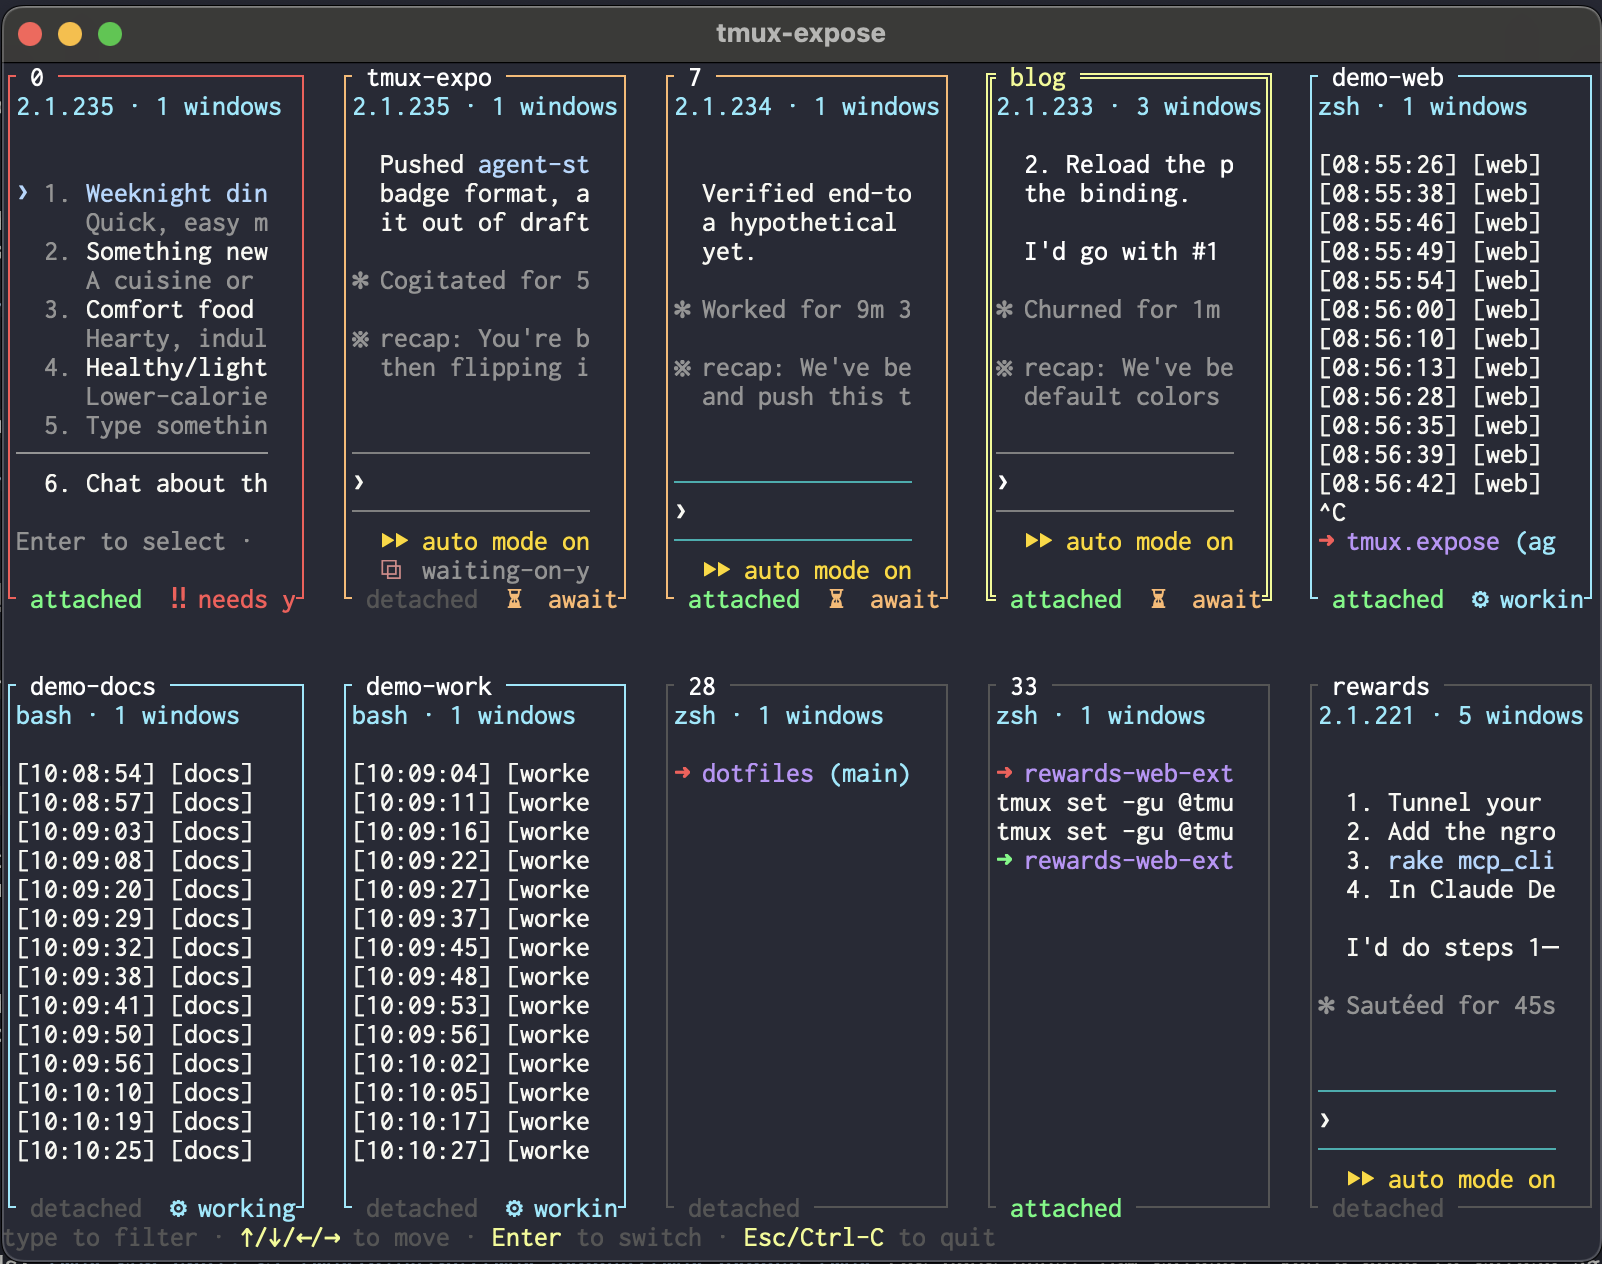Click the [08:55:26] [web] log line

click(1430, 164)
